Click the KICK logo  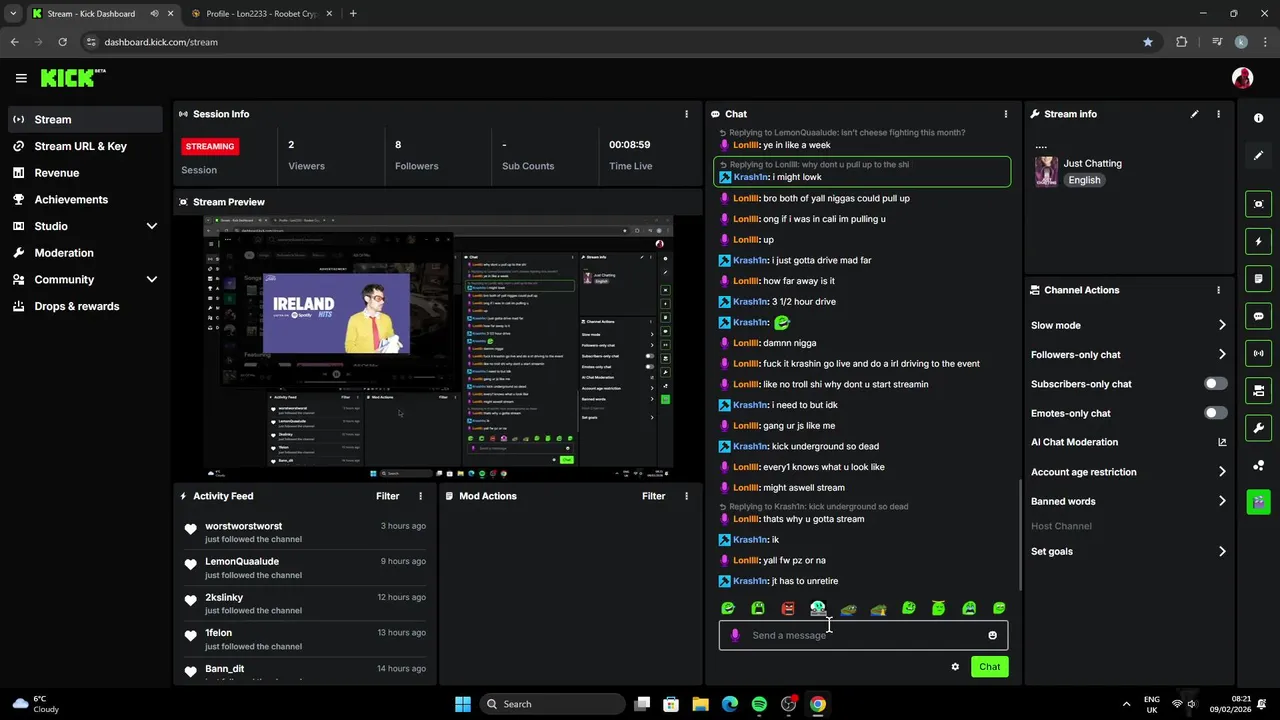[73, 78]
